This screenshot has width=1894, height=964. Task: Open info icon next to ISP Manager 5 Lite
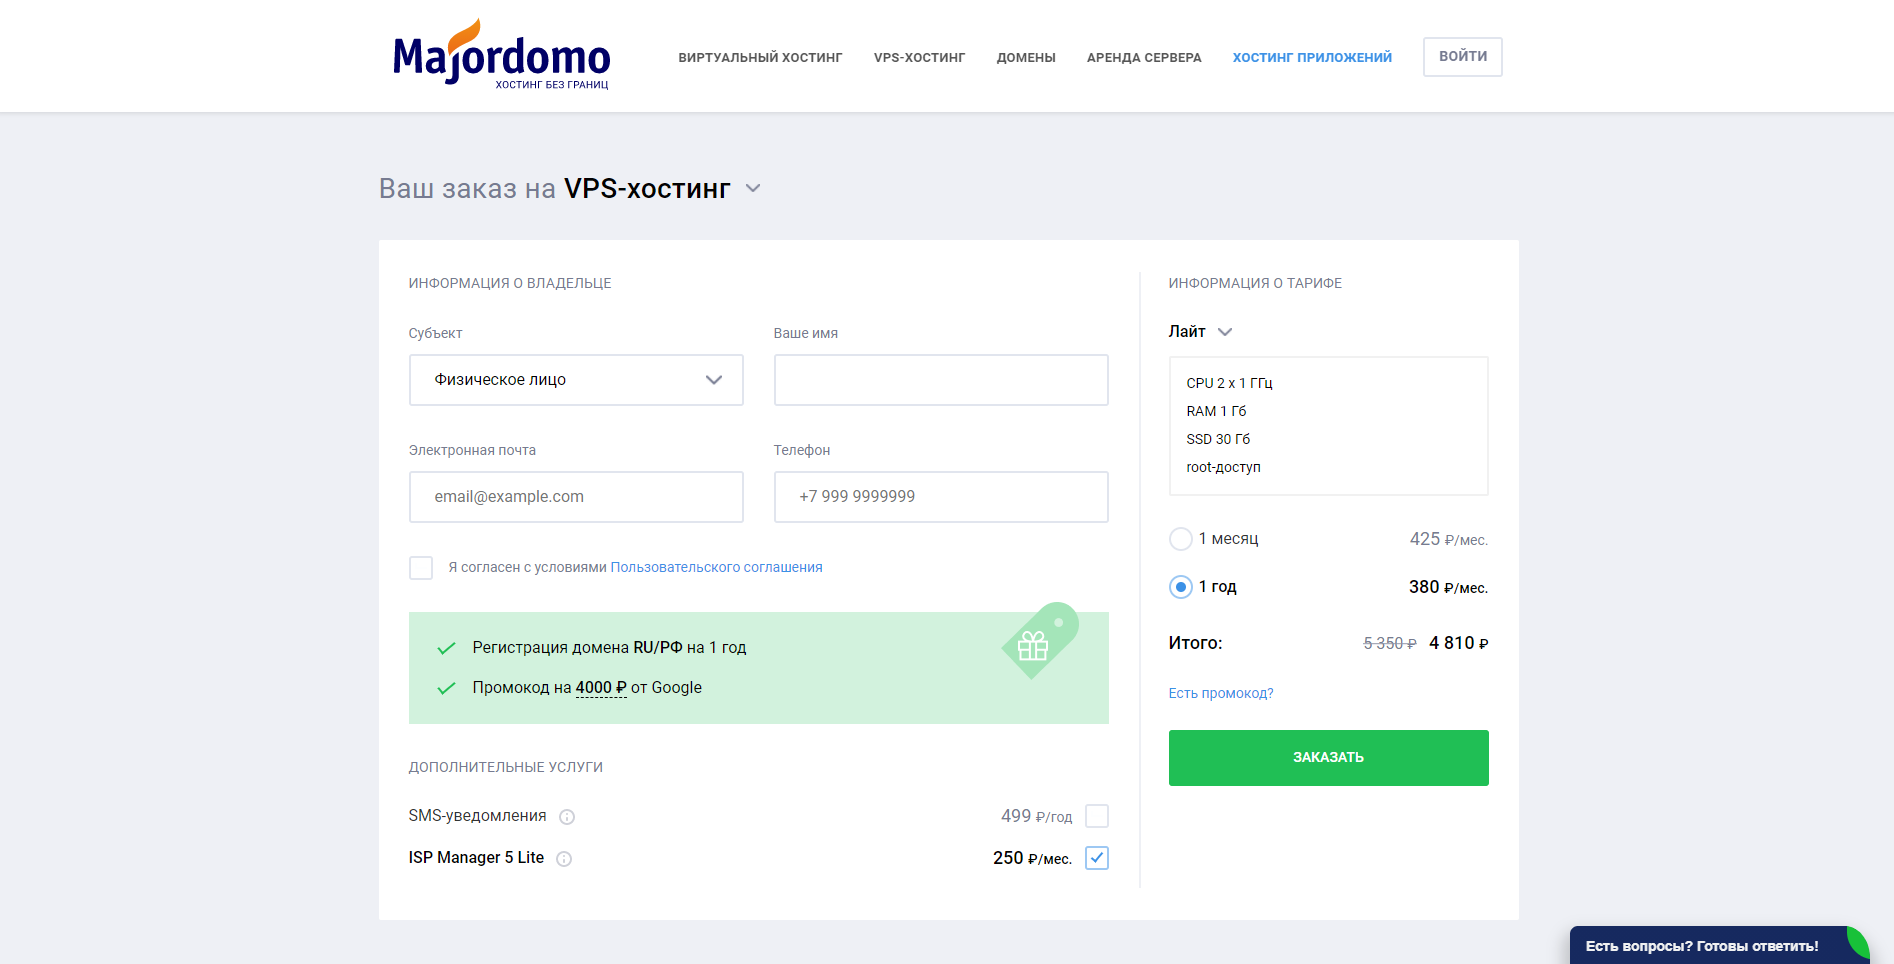point(564,859)
